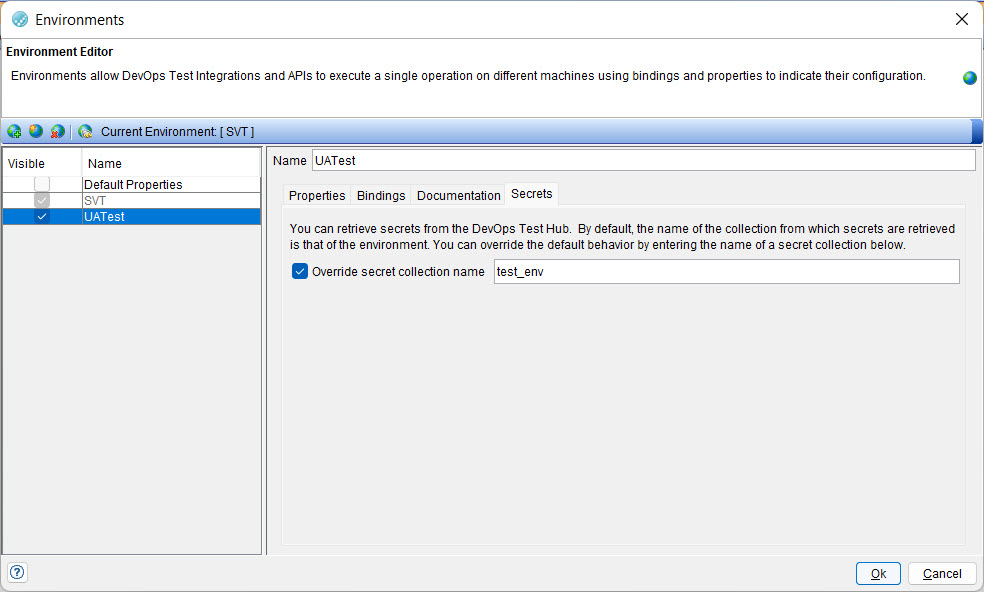984x592 pixels.
Task: Disable the Override secret collection name checkbox
Action: pos(299,271)
